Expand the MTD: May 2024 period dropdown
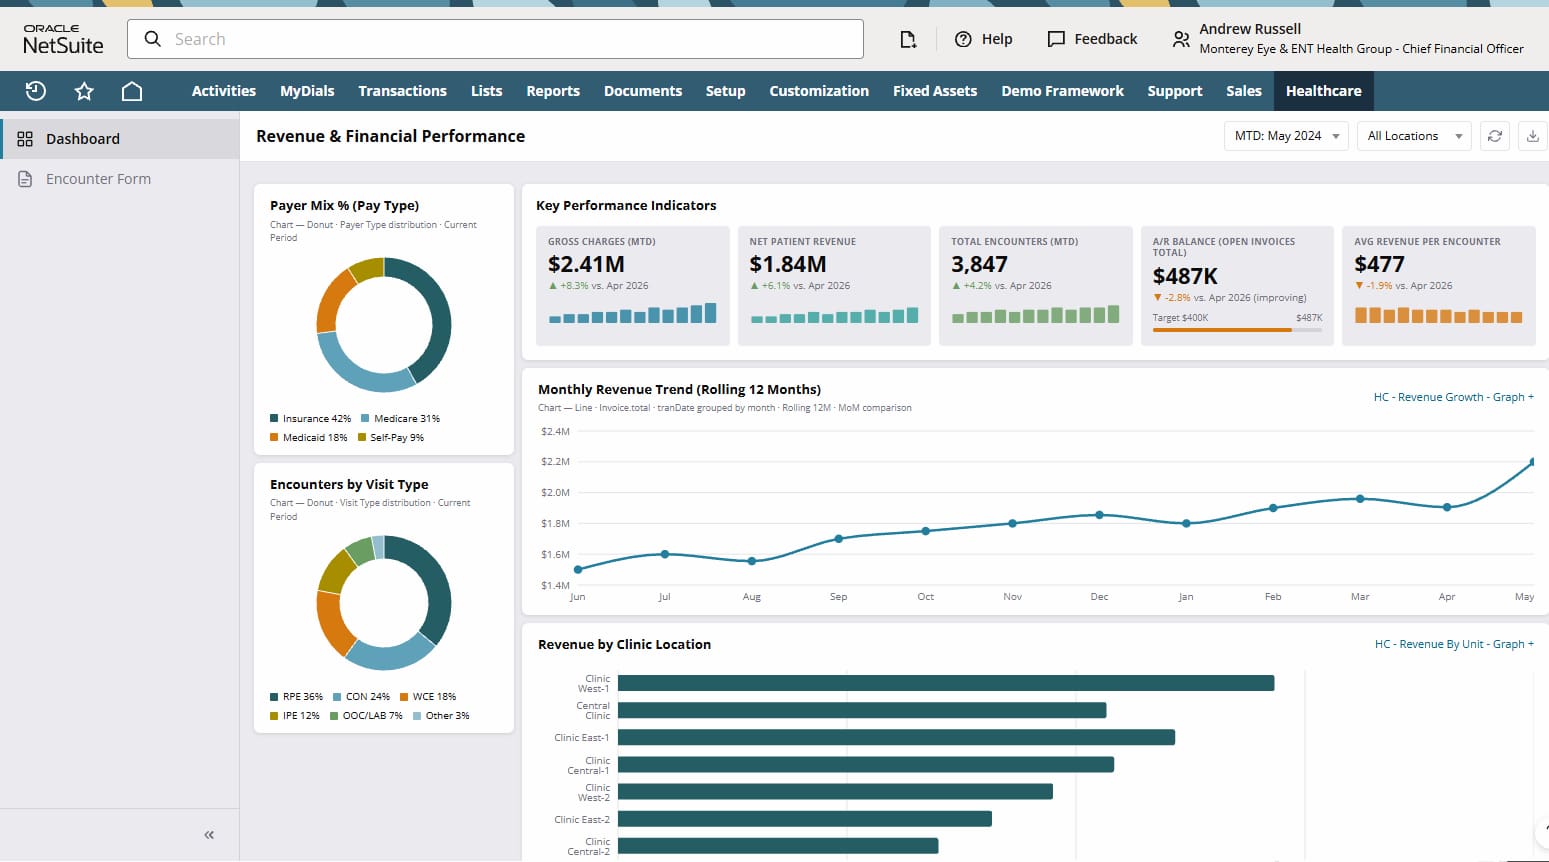 [x=1286, y=136]
